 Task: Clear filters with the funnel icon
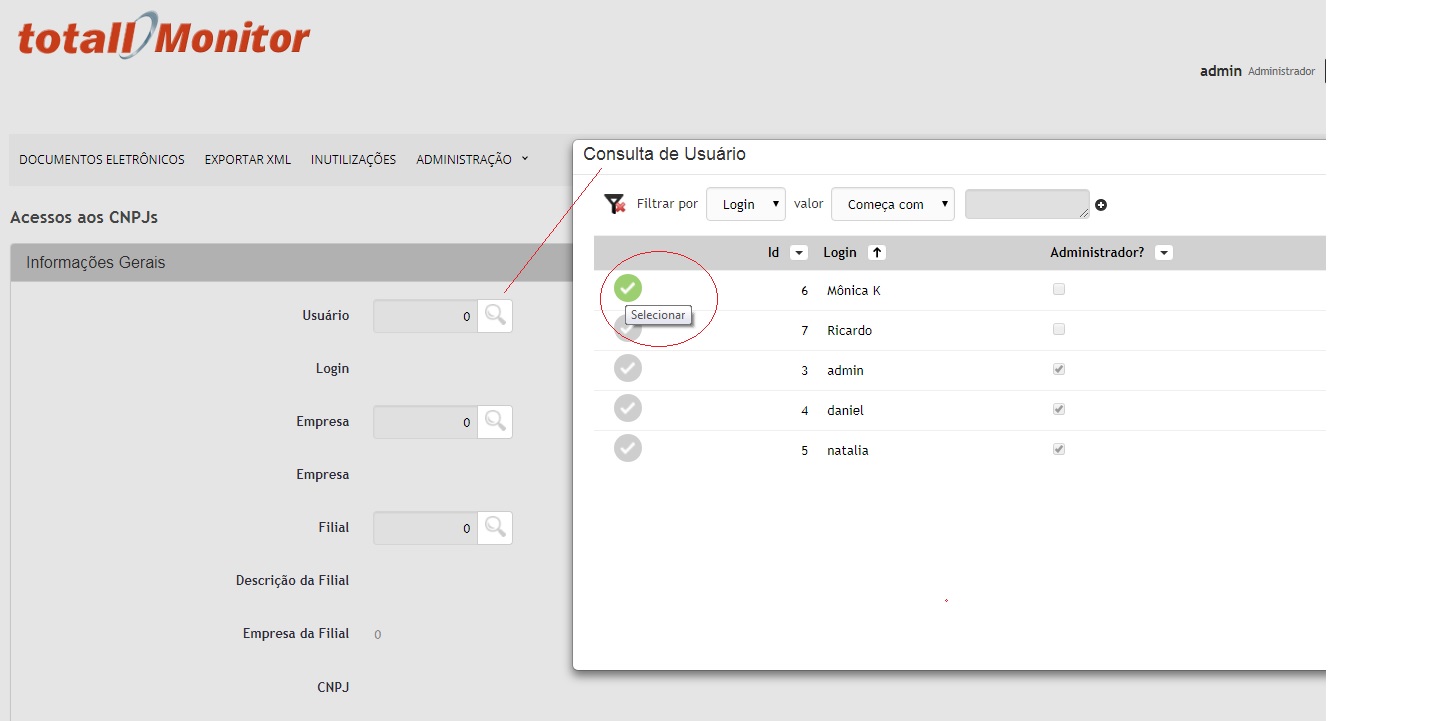615,204
